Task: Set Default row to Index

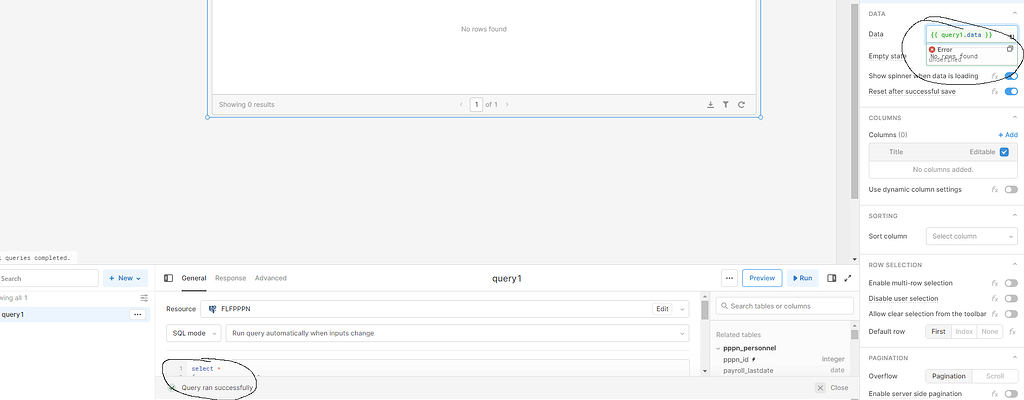Action: click(x=964, y=332)
